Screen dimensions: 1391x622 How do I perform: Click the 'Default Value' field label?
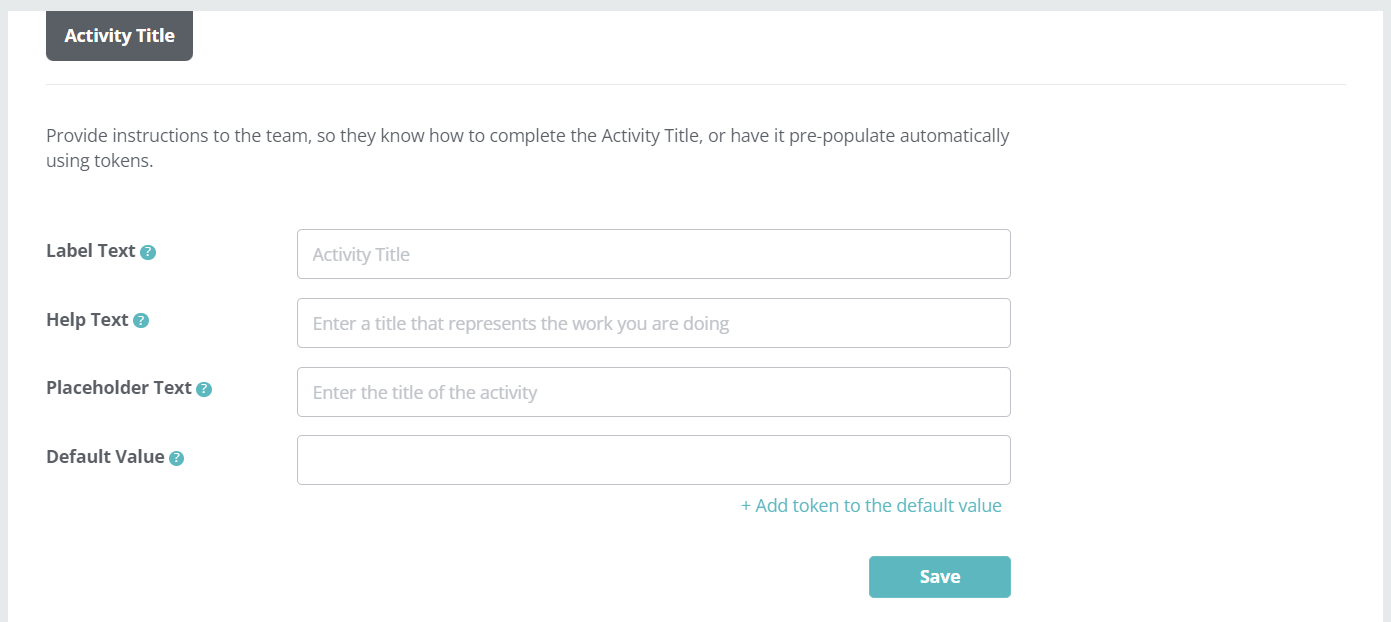pyautogui.click(x=105, y=456)
